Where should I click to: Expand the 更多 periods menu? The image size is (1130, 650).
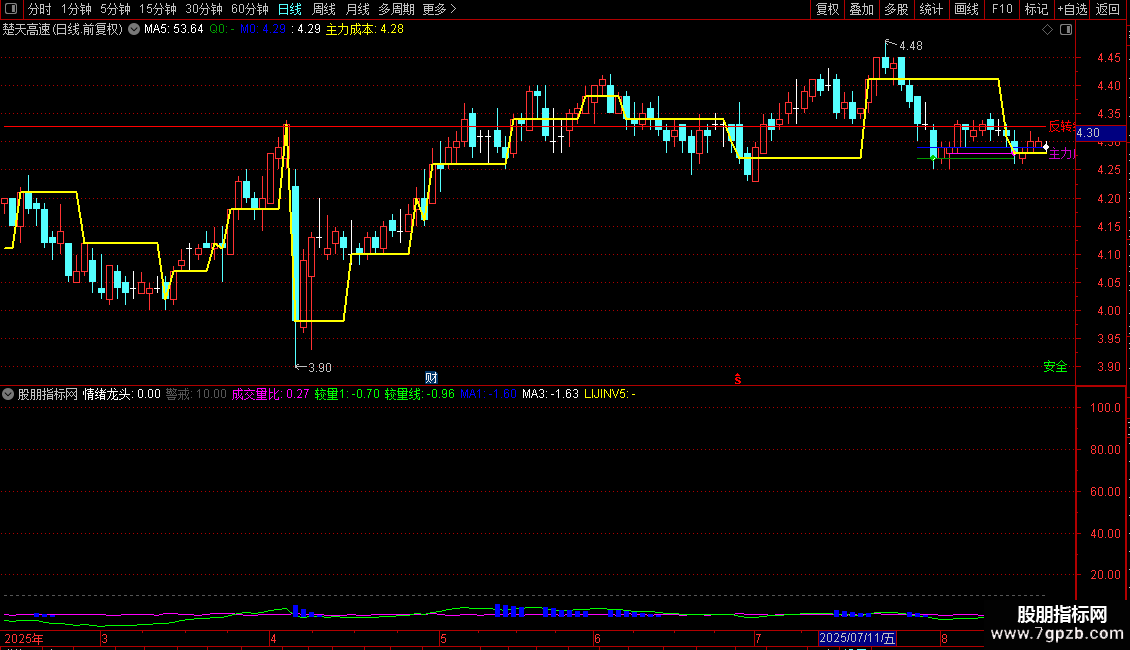[440, 9]
